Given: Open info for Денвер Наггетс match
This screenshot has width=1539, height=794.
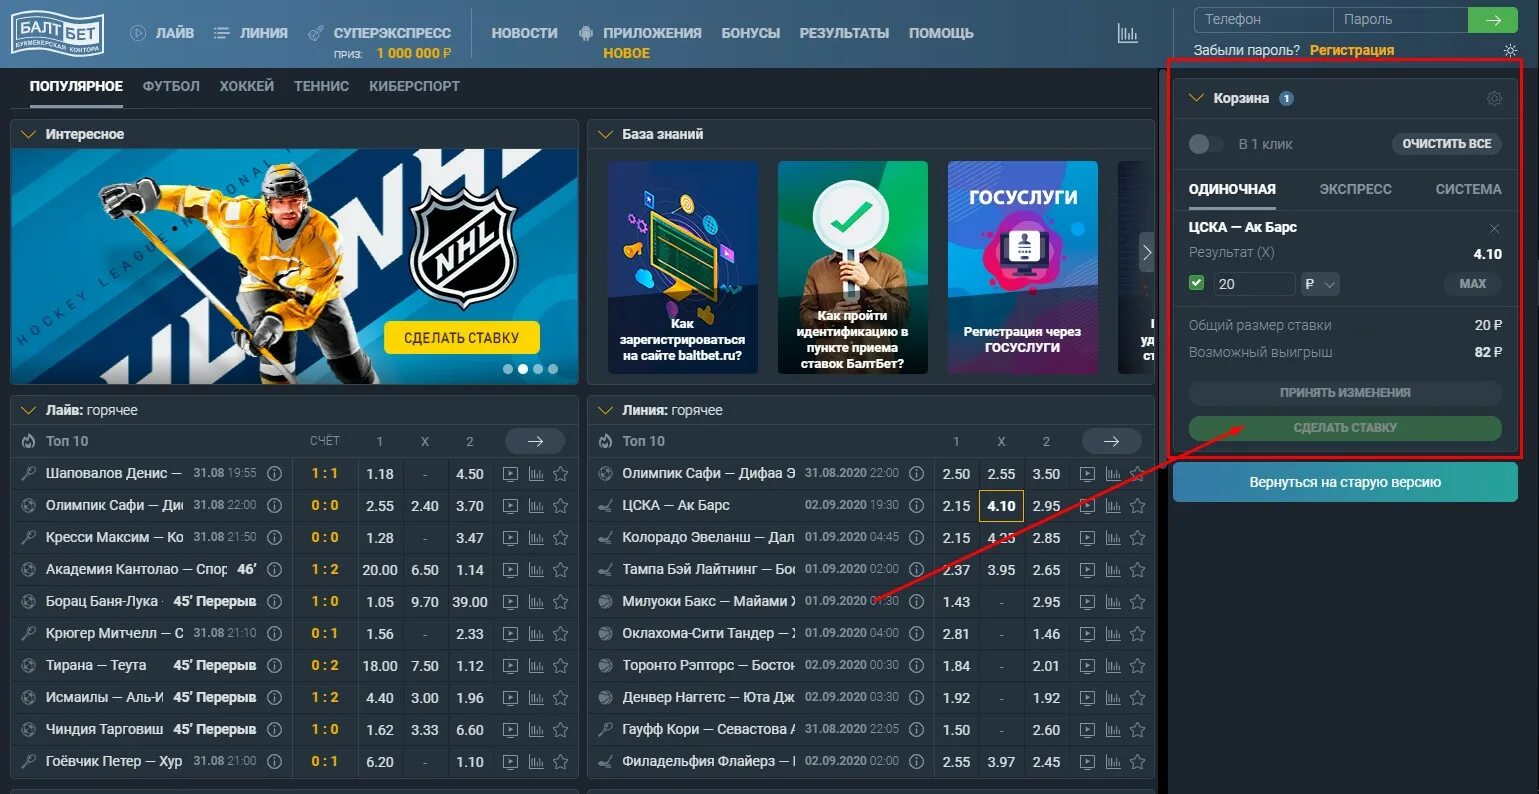Looking at the screenshot, I should click(917, 698).
